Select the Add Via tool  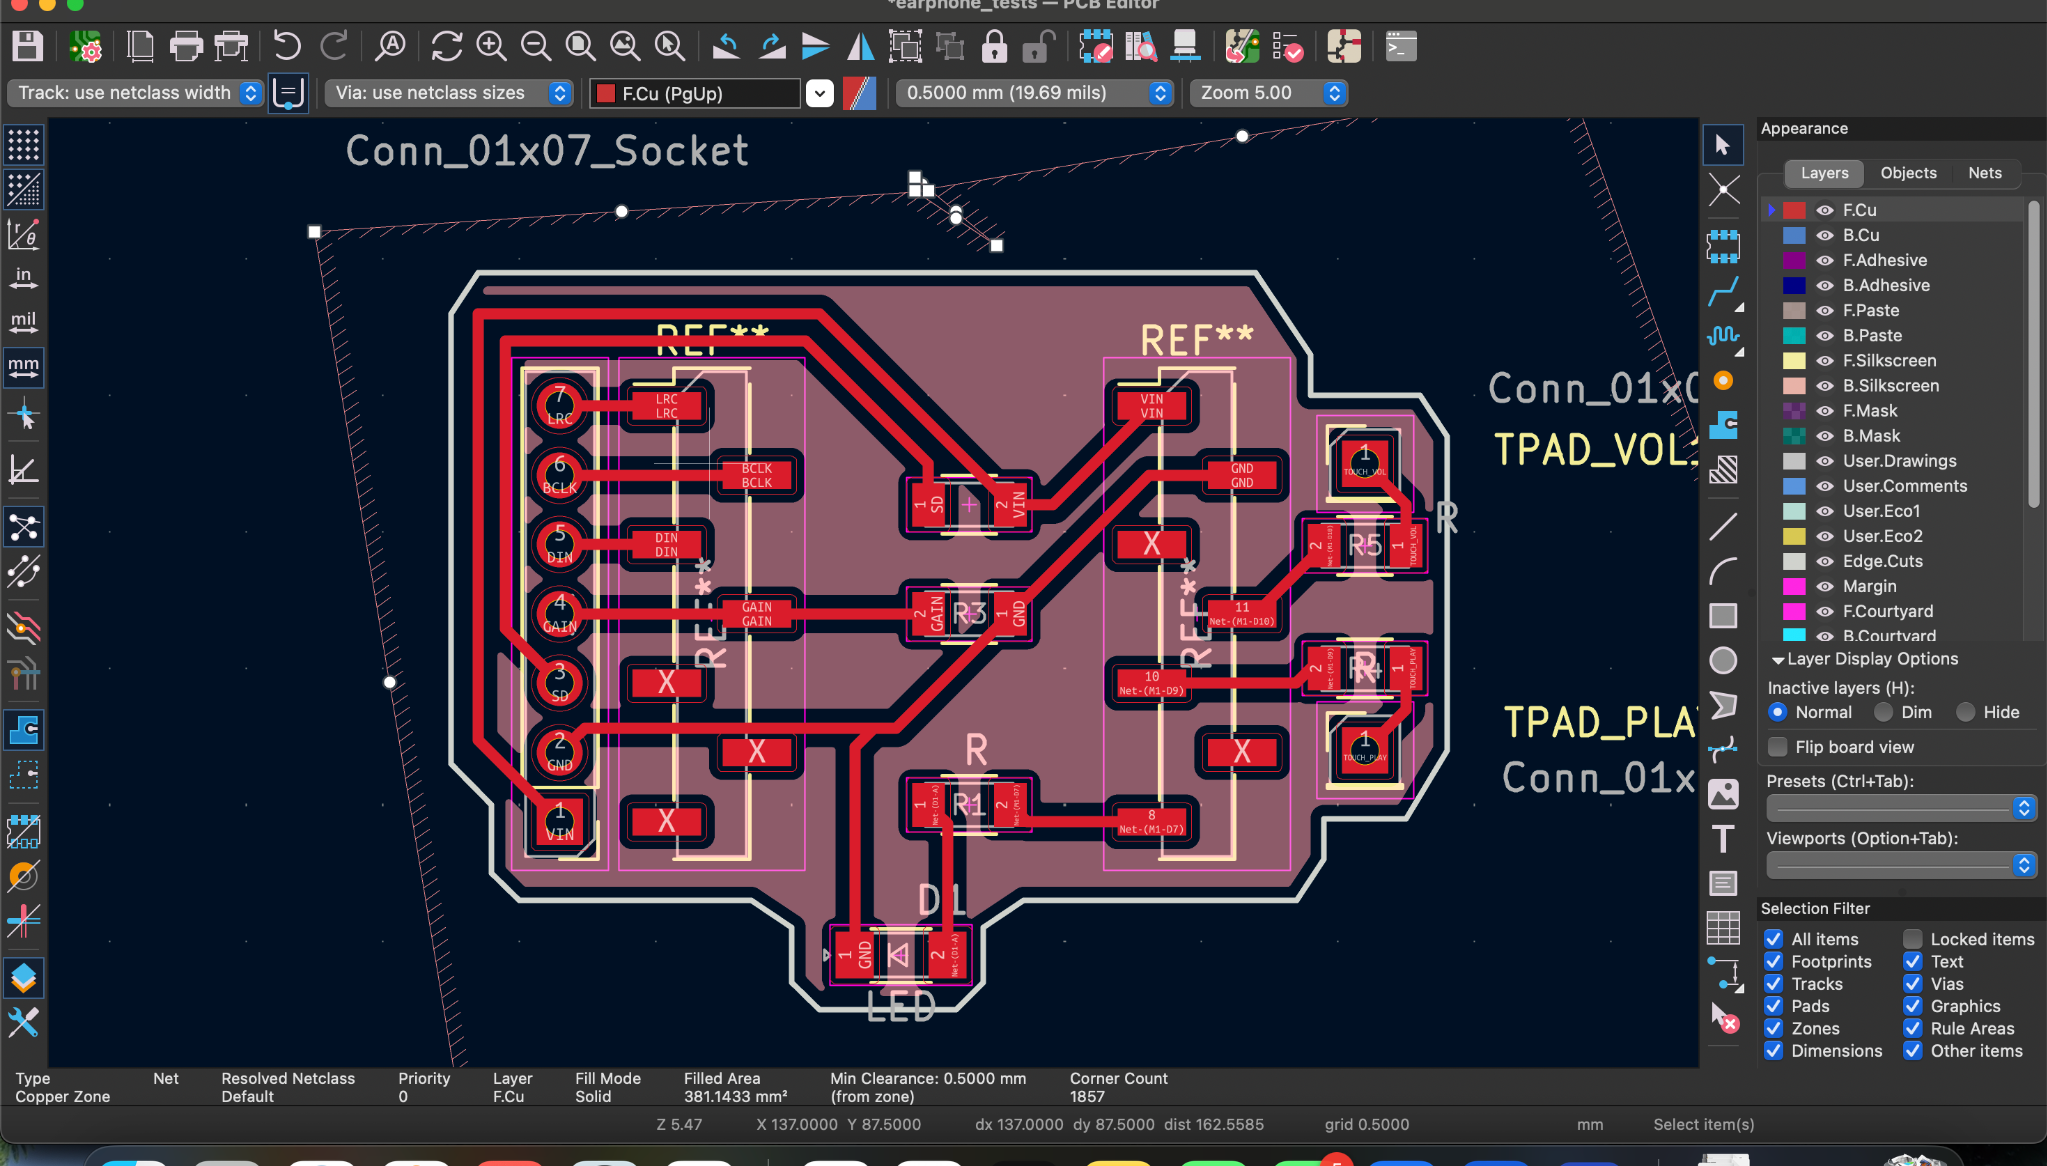[1723, 380]
